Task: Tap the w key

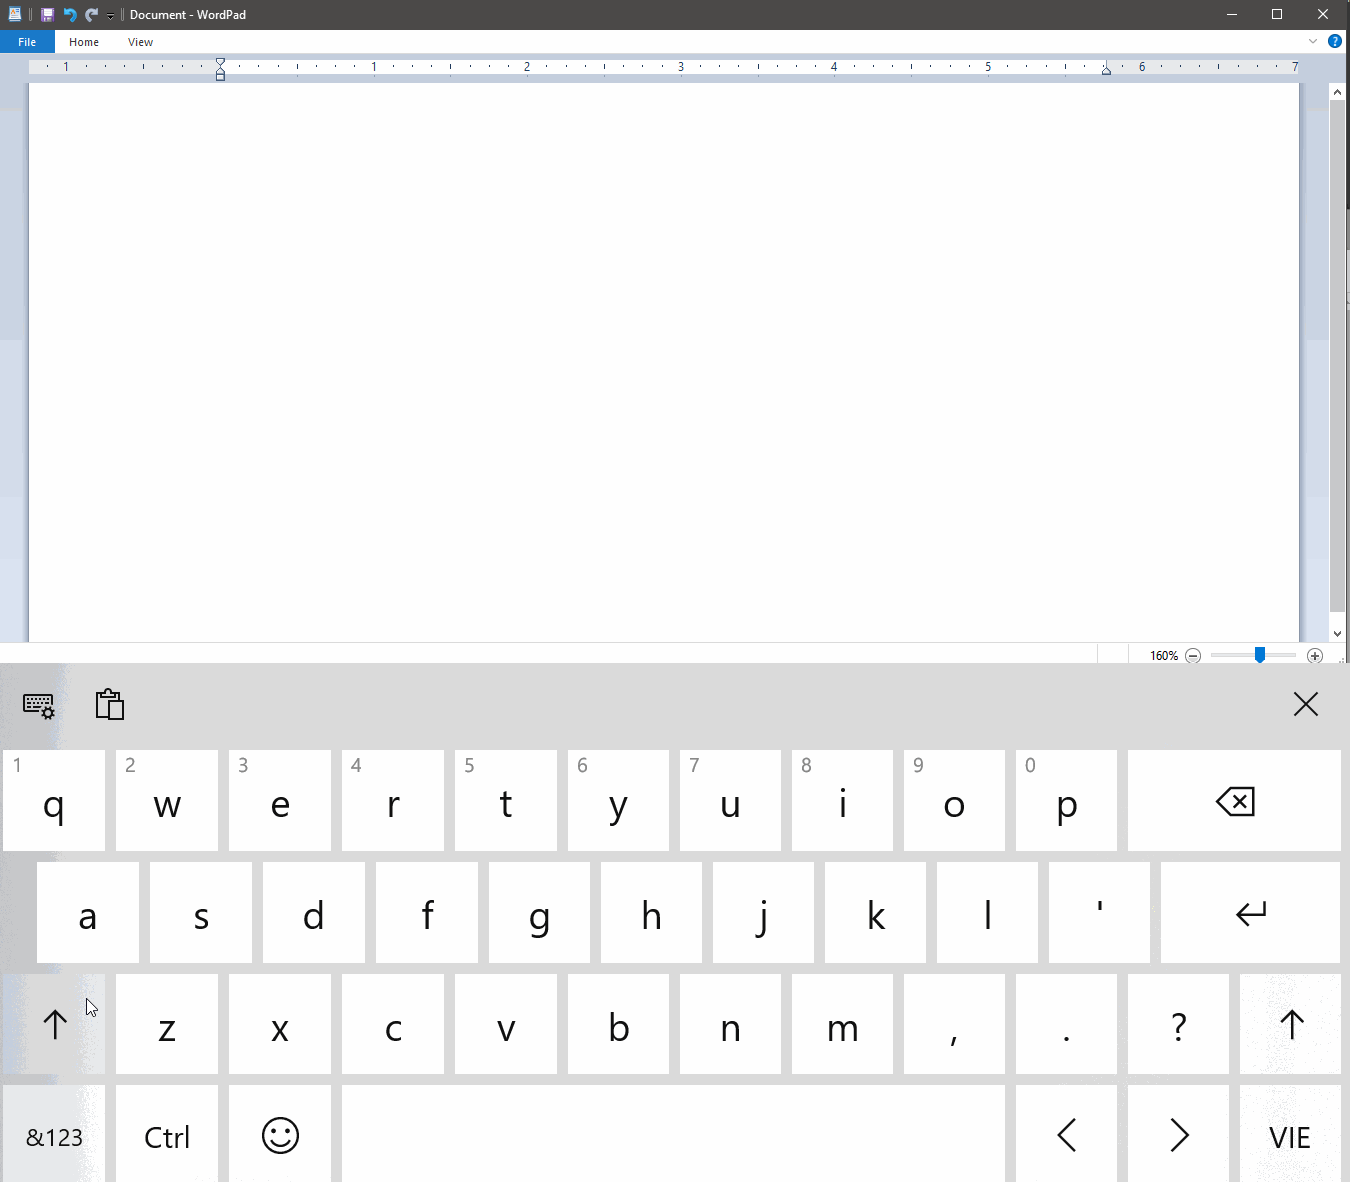Action: point(167,801)
